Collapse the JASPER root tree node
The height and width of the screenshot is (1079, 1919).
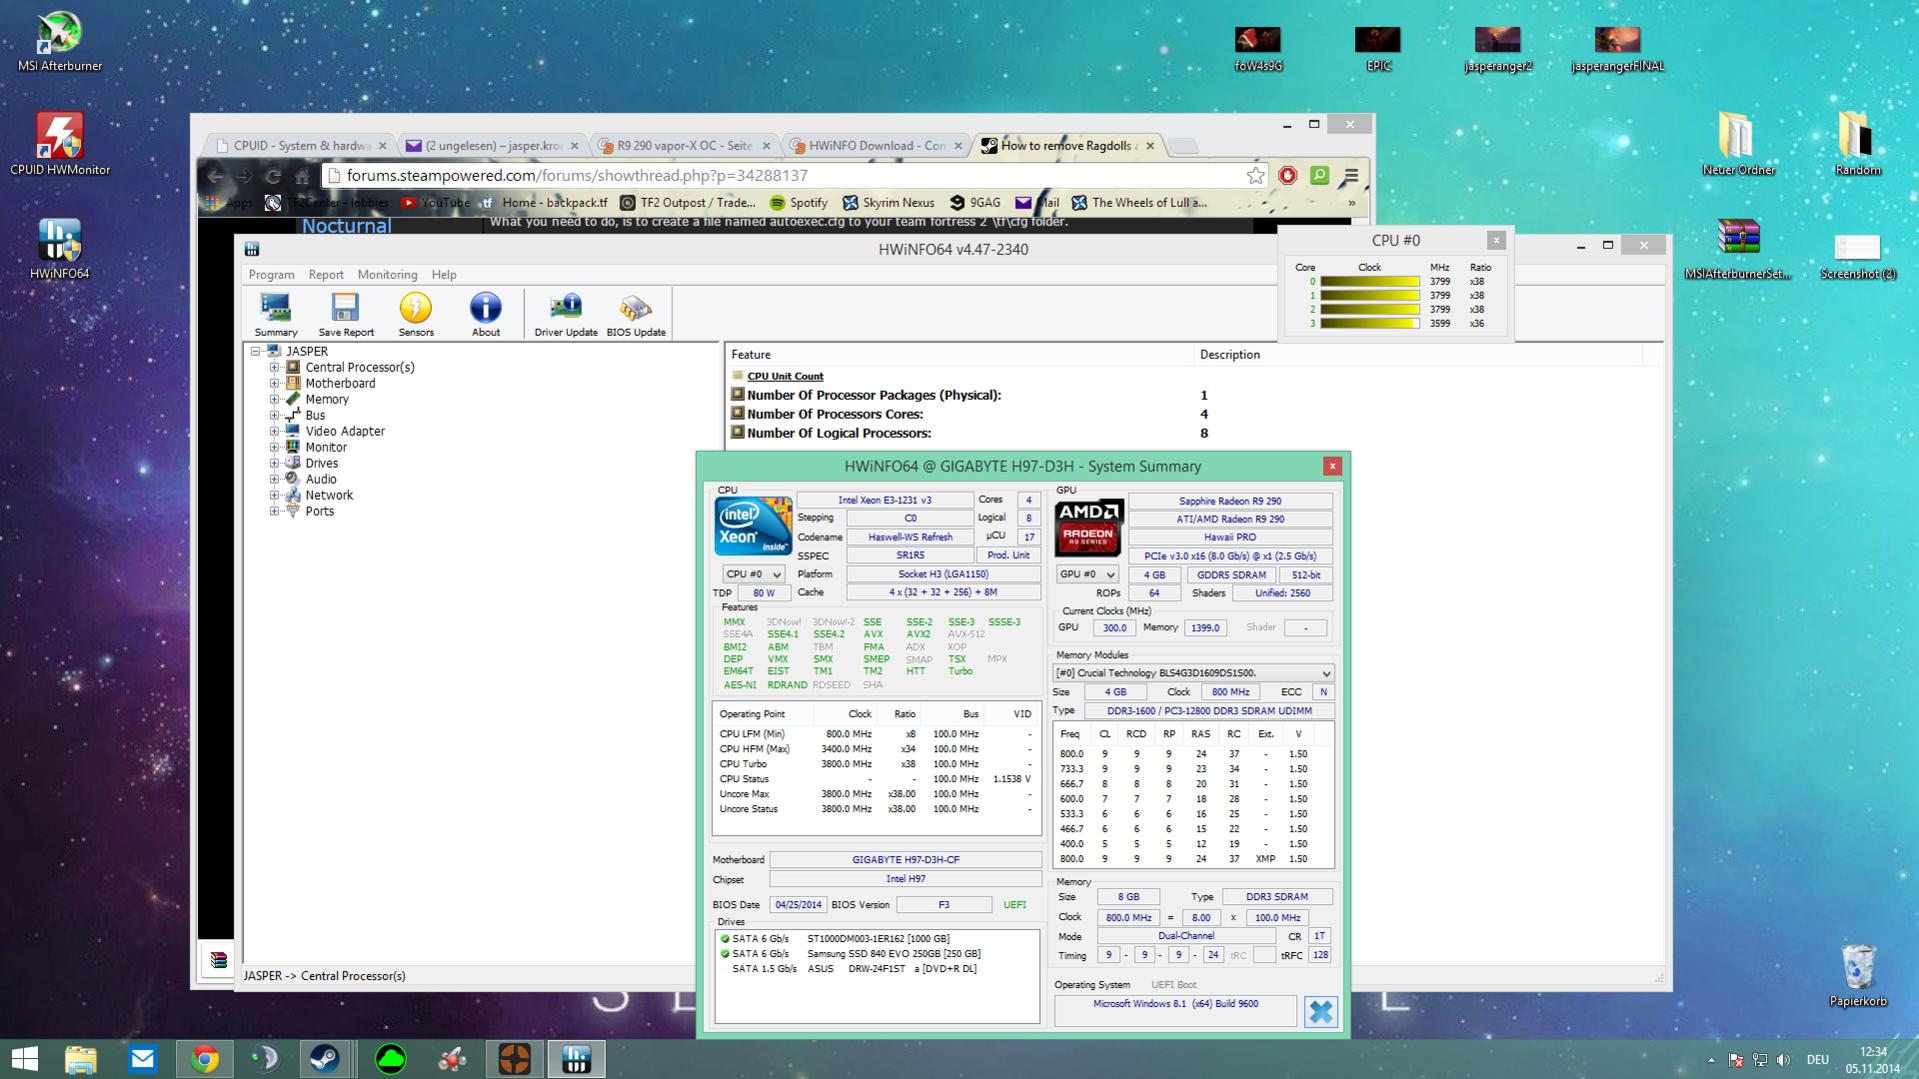(x=256, y=352)
